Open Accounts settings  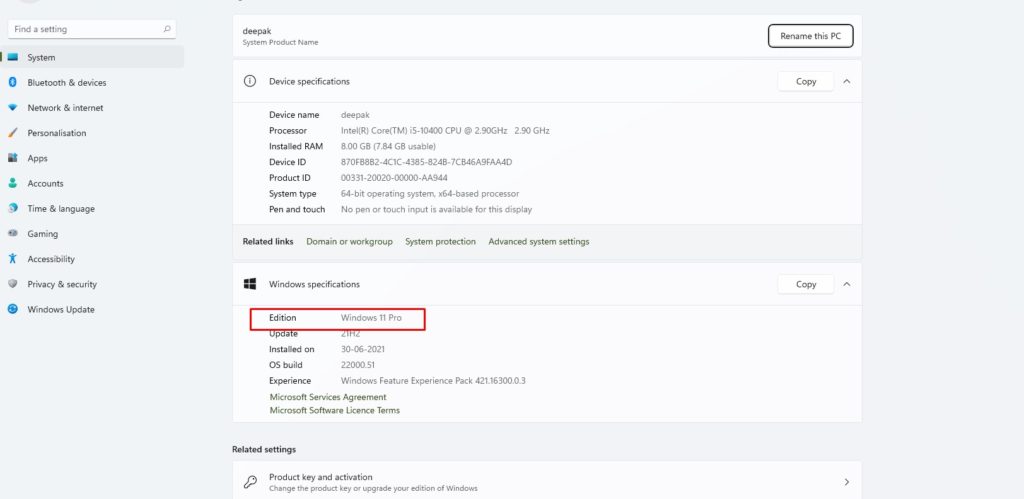[x=92, y=184]
